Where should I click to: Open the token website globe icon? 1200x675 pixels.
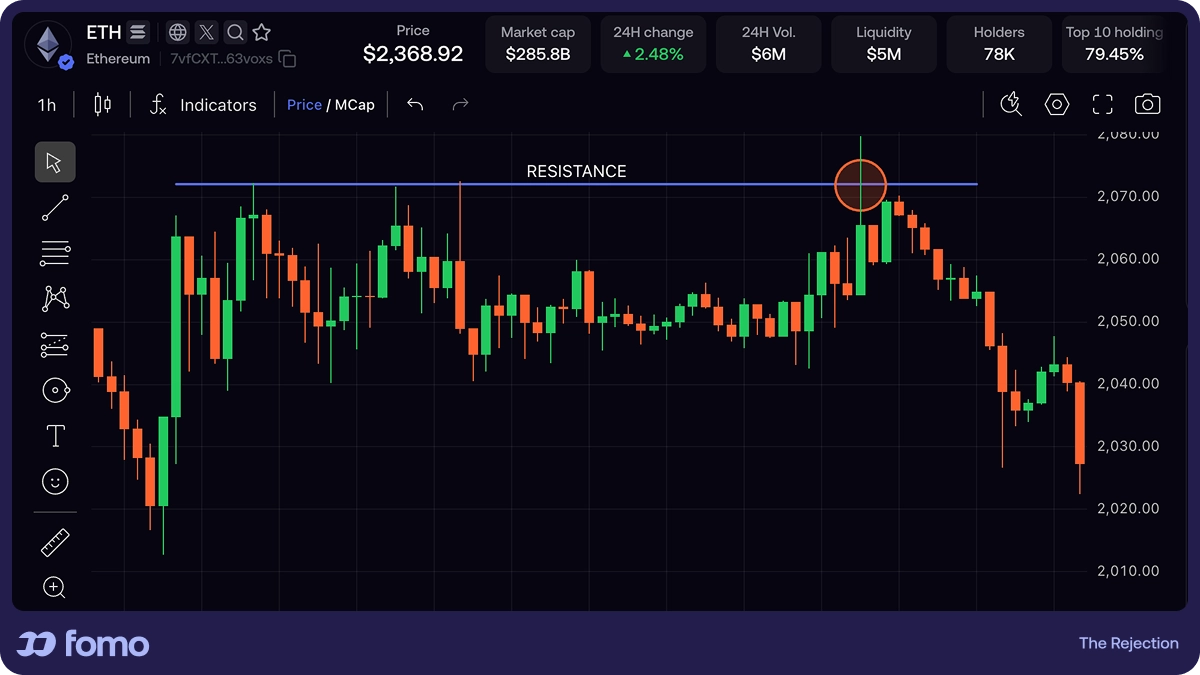tap(177, 33)
